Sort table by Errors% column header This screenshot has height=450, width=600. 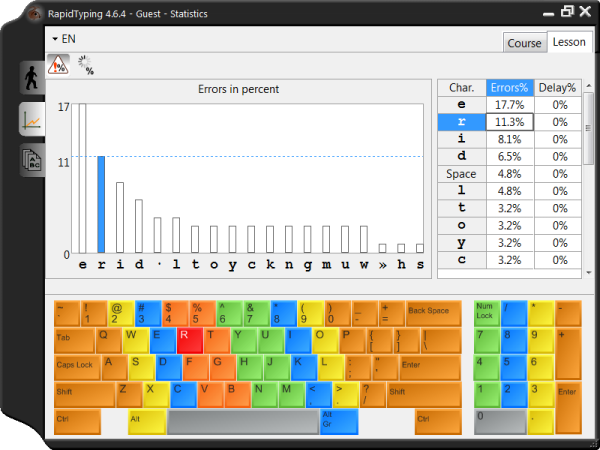510,88
